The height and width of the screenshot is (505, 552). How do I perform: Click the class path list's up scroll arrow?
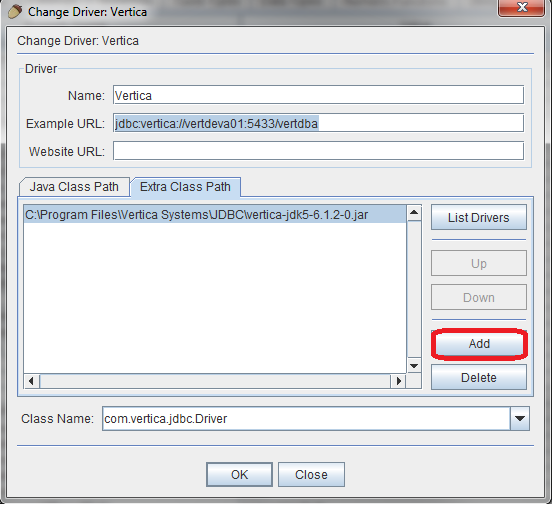414,213
